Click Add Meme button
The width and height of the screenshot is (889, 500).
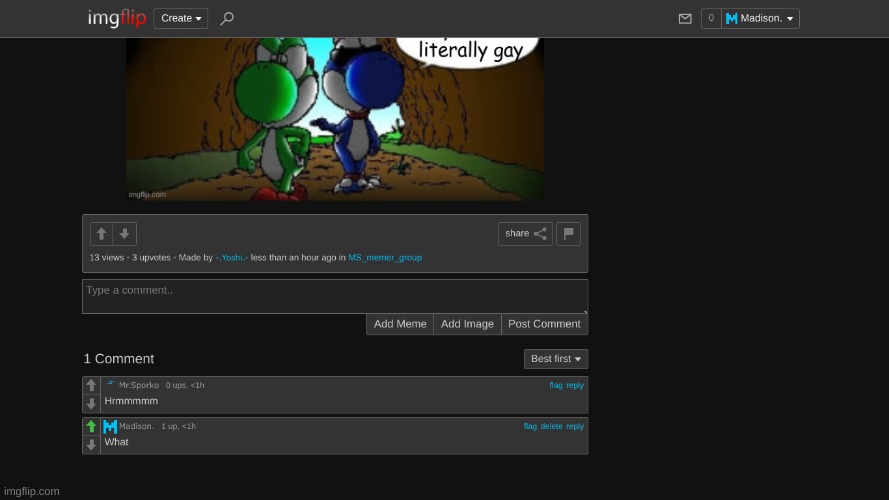pos(400,324)
